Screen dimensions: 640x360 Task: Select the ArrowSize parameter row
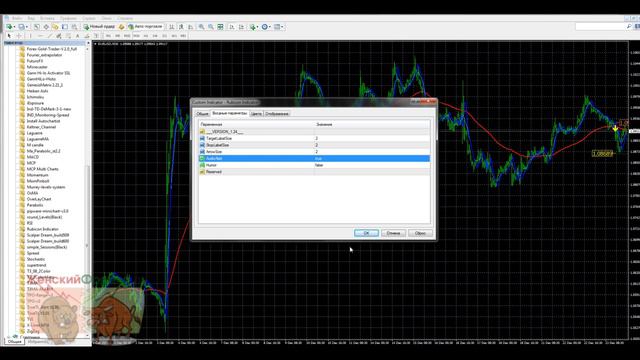tap(314, 151)
